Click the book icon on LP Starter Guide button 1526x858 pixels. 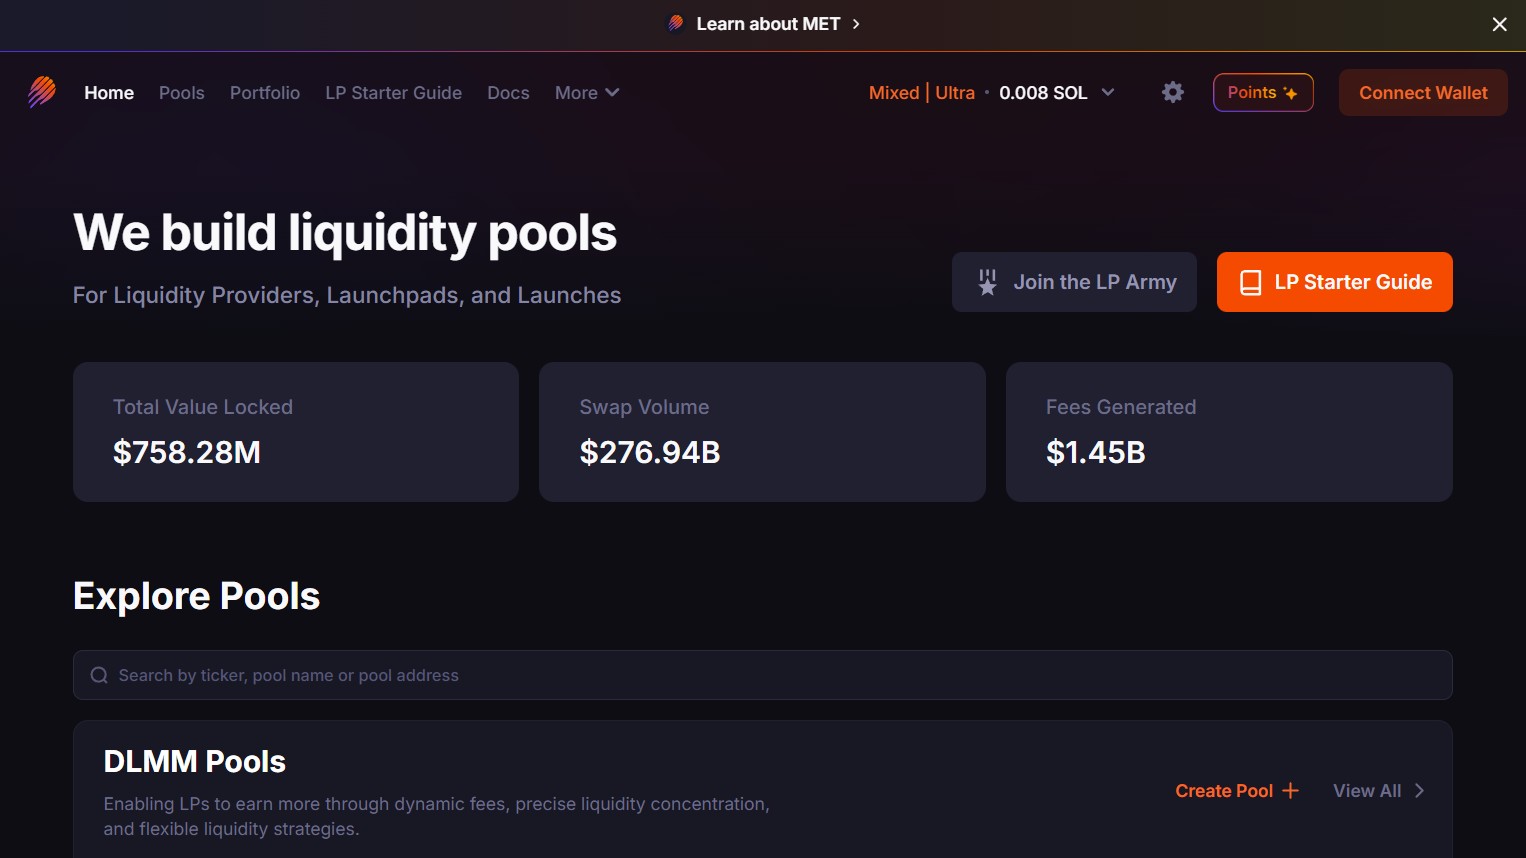click(1250, 283)
